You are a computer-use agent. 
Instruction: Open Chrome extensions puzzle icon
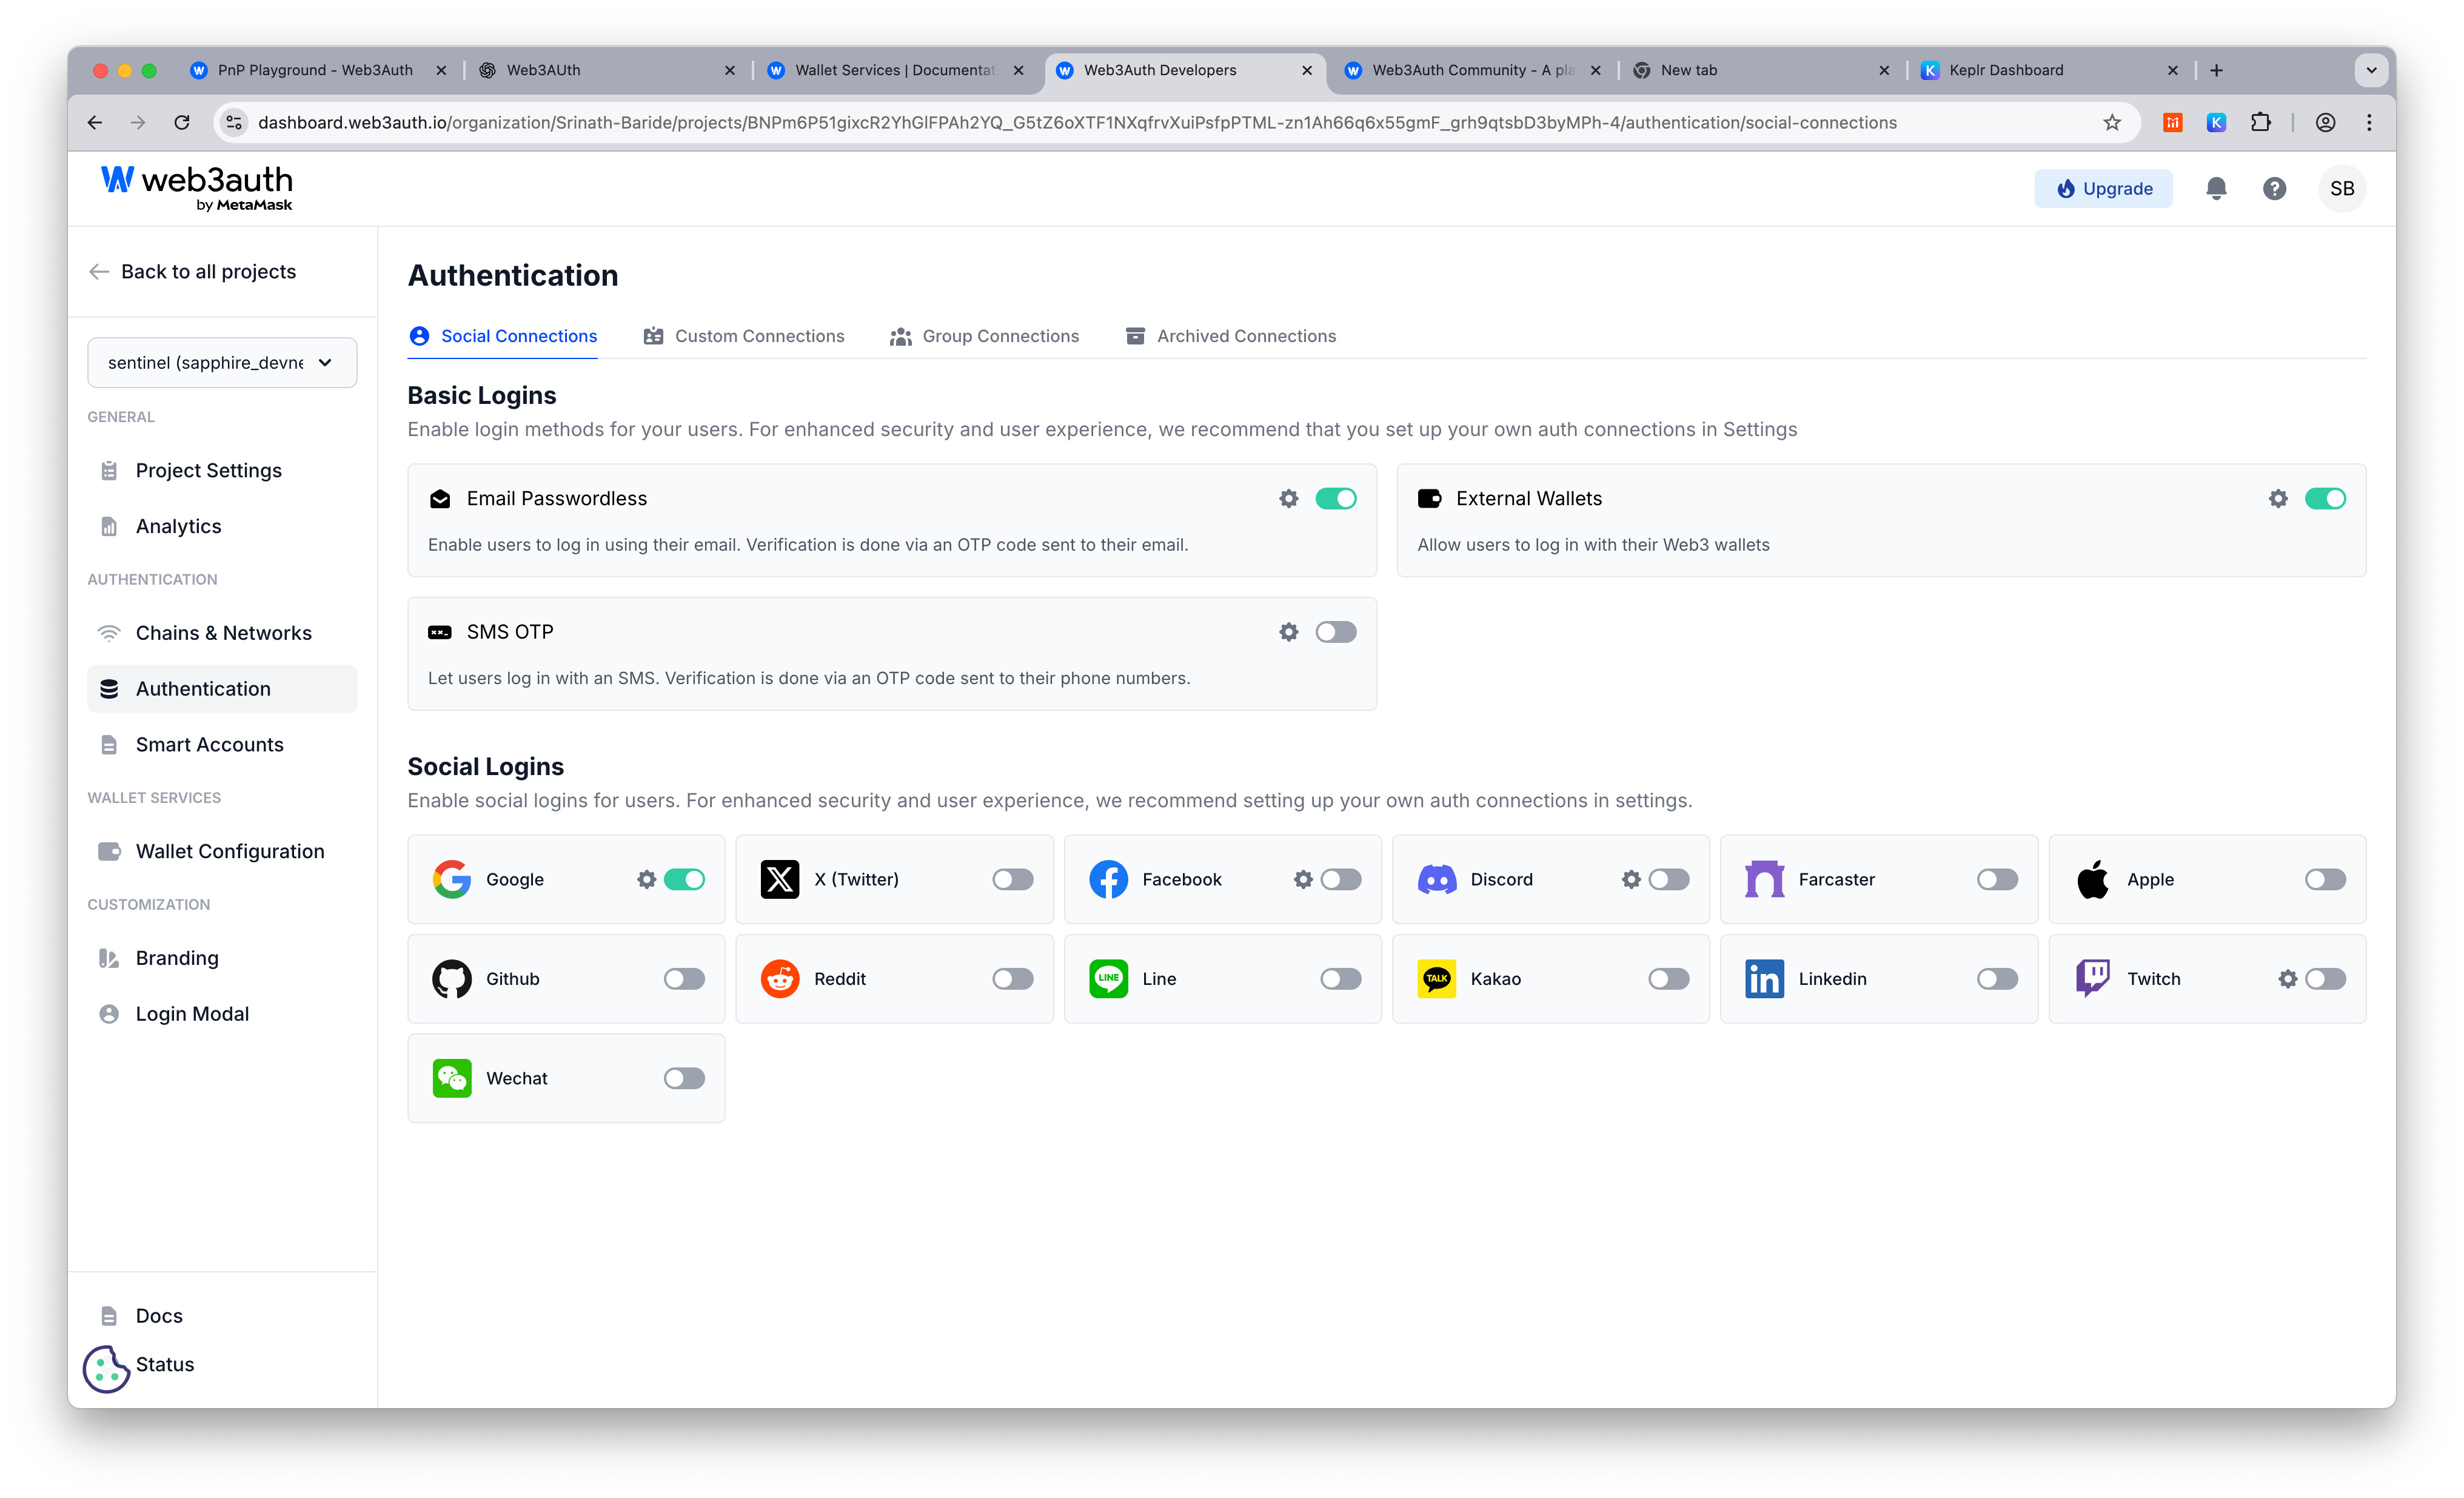[x=2260, y=122]
